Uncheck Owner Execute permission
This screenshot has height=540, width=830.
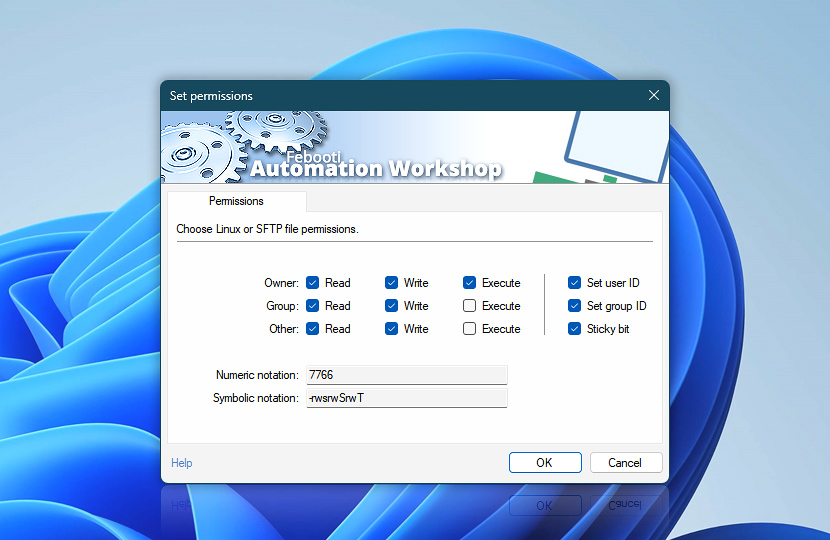click(470, 283)
